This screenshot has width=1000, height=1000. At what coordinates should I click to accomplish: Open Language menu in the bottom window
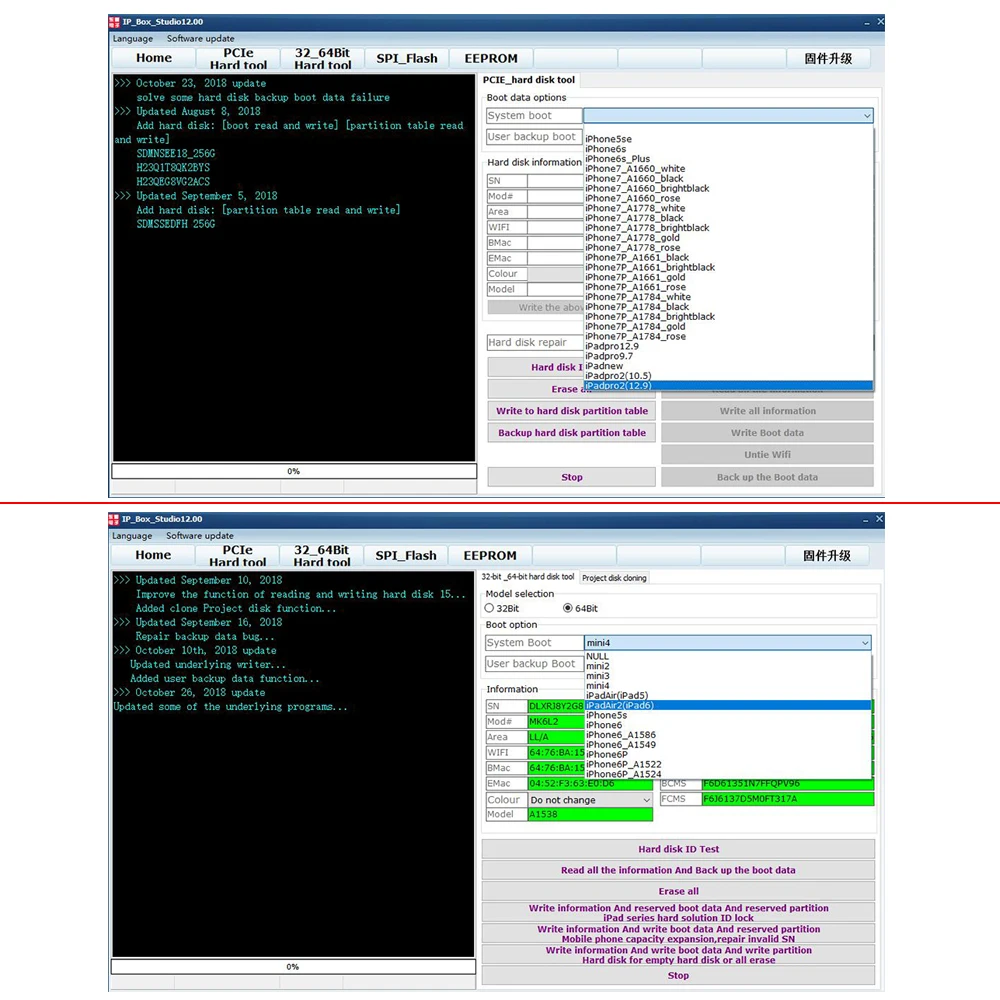(132, 536)
